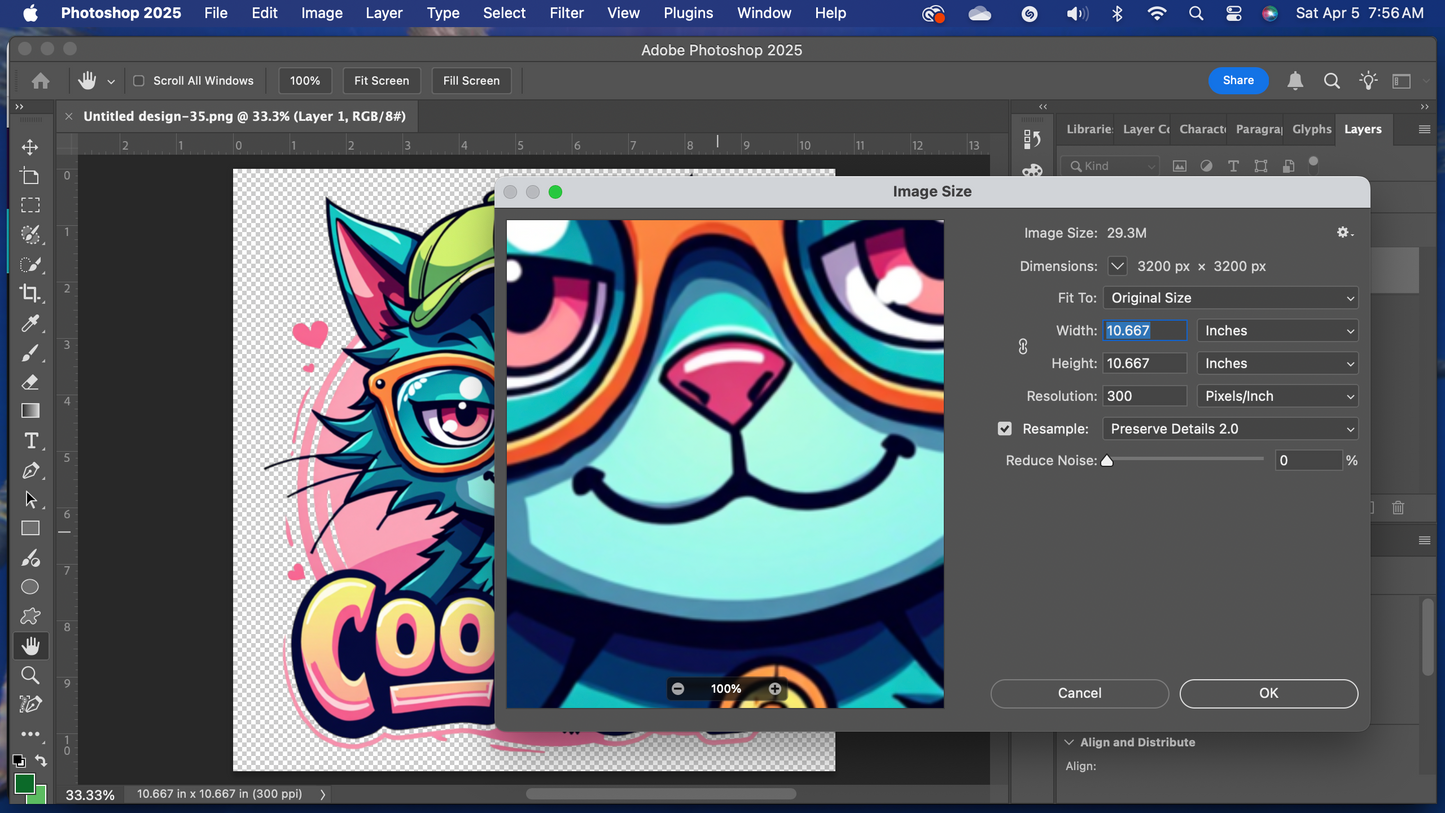Click the Reduce Noise percent field
Image resolution: width=1445 pixels, height=813 pixels.
pyautogui.click(x=1308, y=461)
